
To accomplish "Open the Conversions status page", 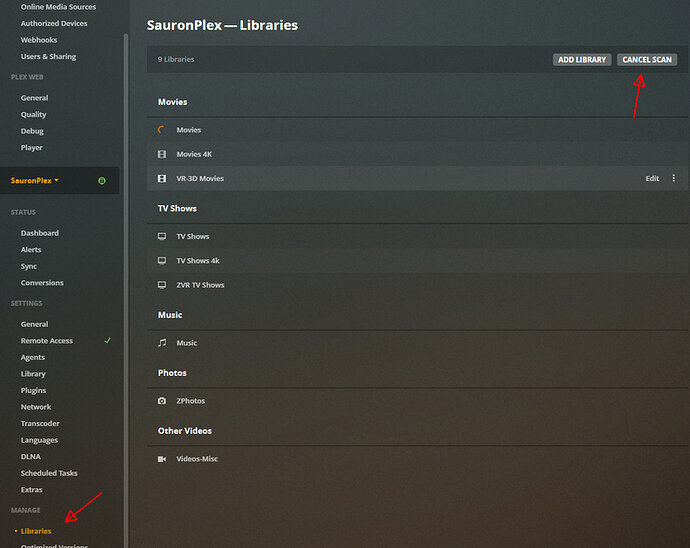I will tap(42, 283).
